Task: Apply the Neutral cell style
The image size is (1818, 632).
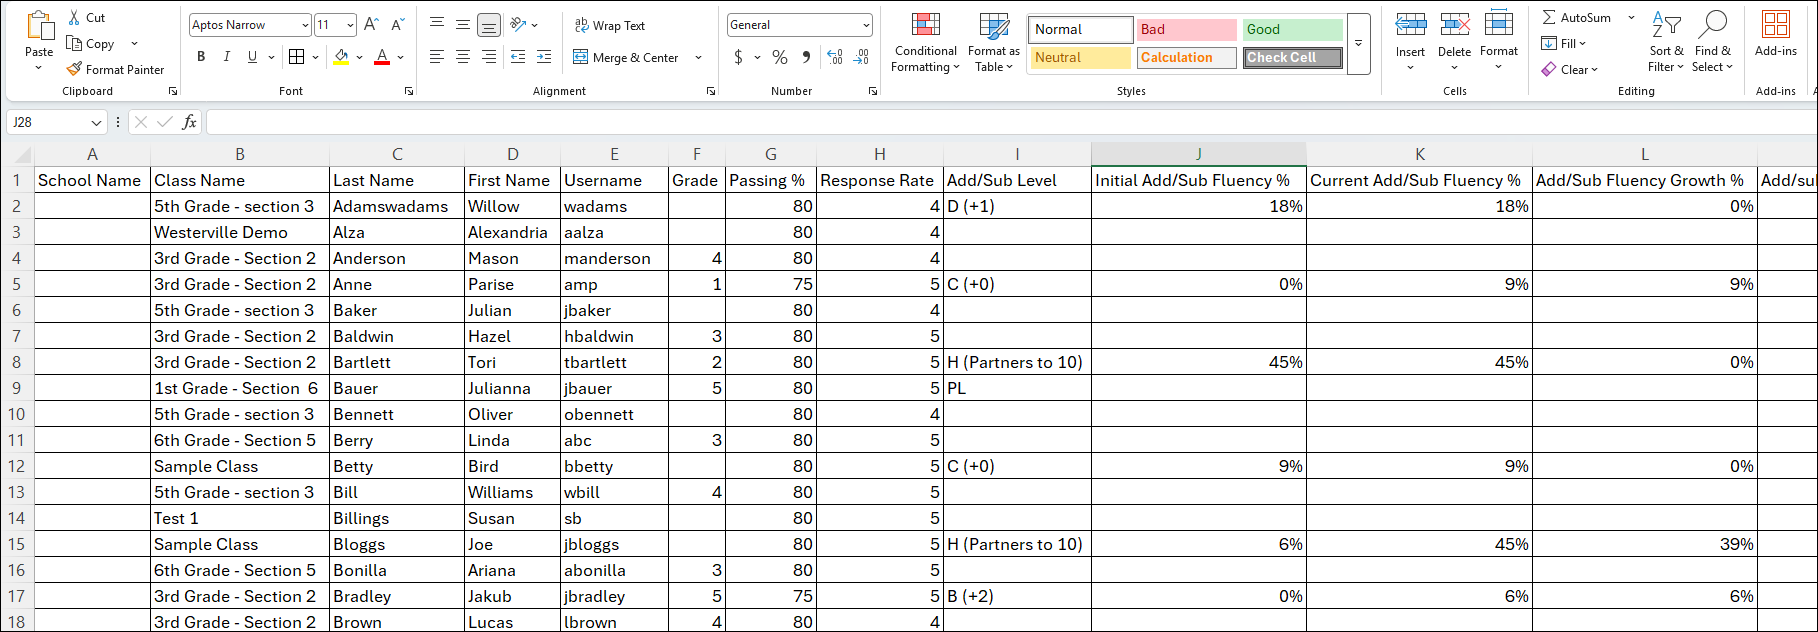Action: [x=1081, y=57]
